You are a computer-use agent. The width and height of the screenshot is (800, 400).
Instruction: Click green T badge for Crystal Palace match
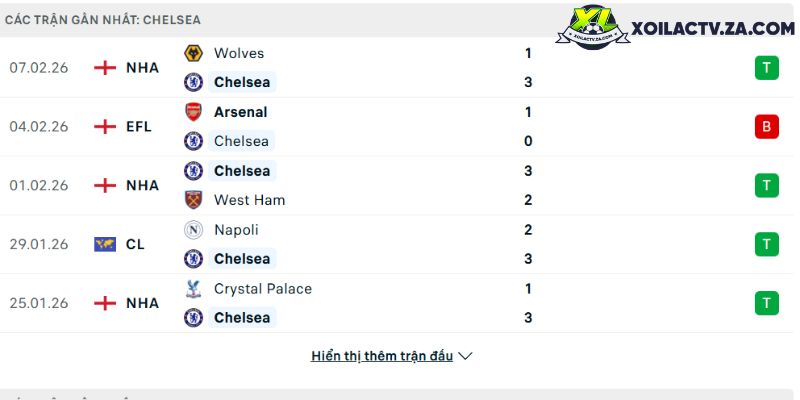[x=766, y=303]
